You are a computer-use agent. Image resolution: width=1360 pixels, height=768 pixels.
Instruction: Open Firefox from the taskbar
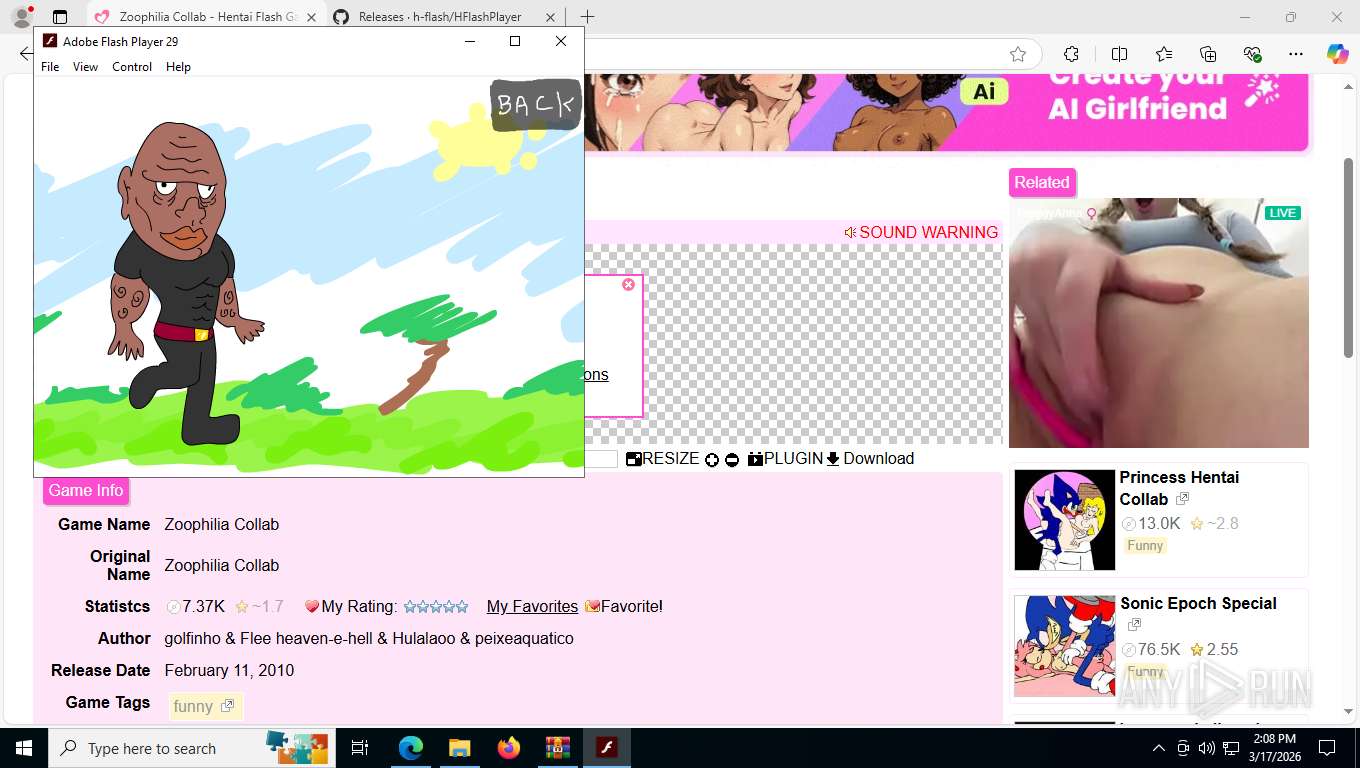tap(509, 748)
